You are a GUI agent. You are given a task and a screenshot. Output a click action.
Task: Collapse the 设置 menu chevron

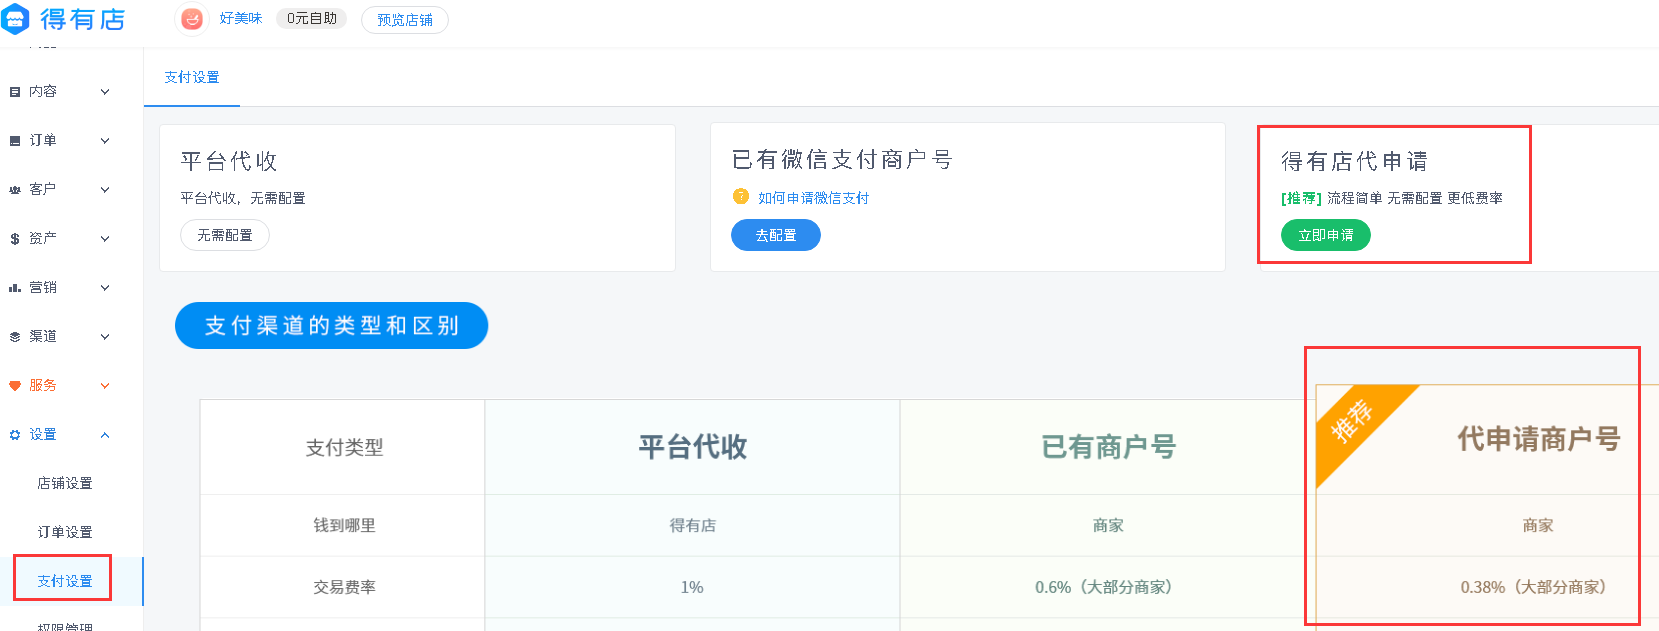105,435
